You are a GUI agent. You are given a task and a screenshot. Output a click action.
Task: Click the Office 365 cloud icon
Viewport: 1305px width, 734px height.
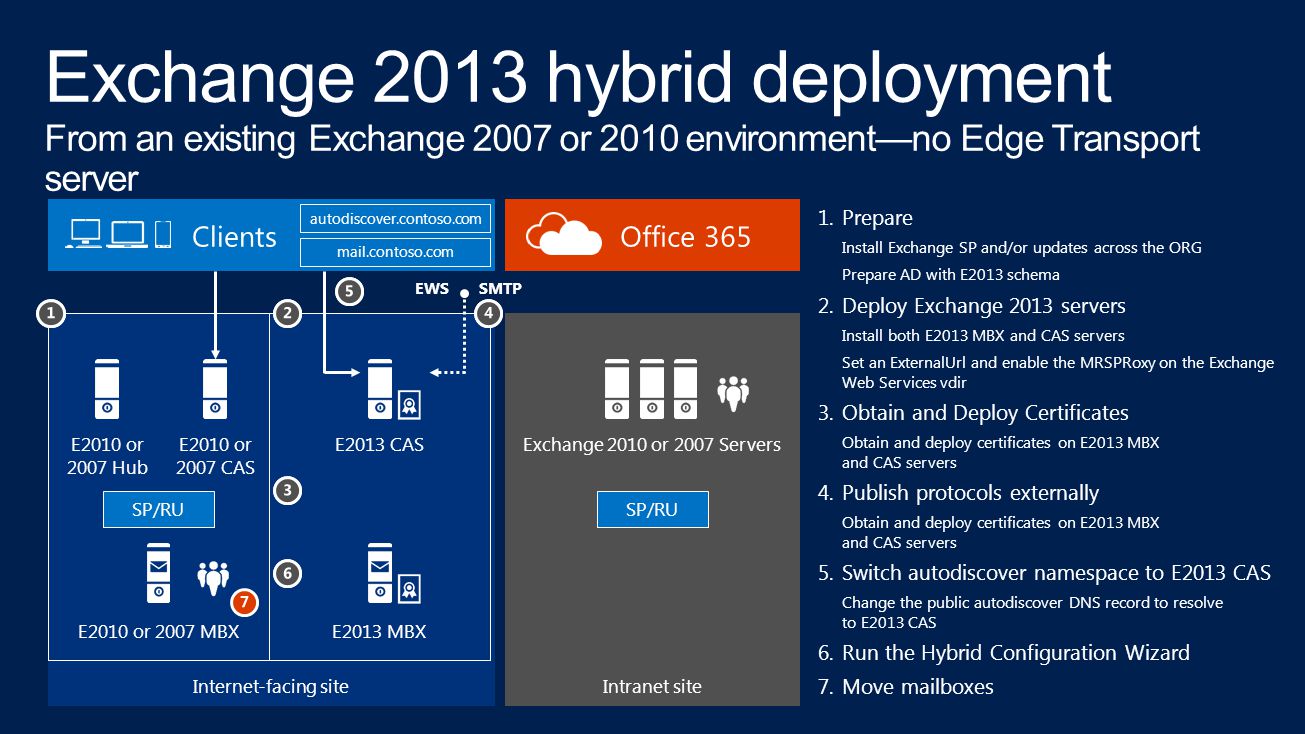(x=563, y=235)
